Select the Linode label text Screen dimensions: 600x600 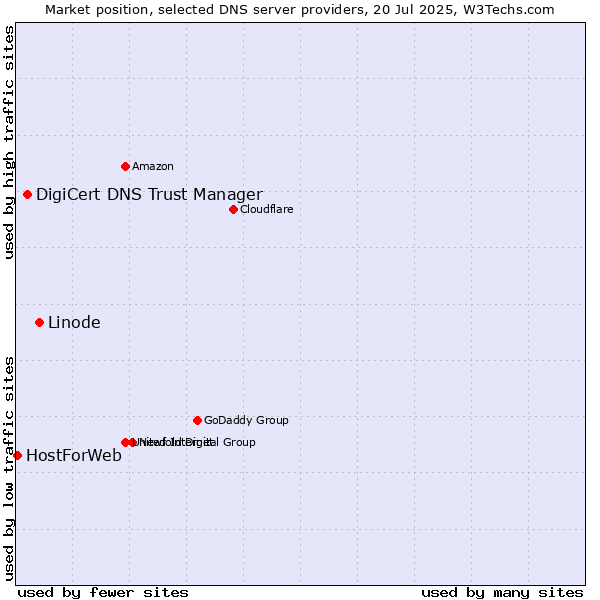click(x=74, y=323)
